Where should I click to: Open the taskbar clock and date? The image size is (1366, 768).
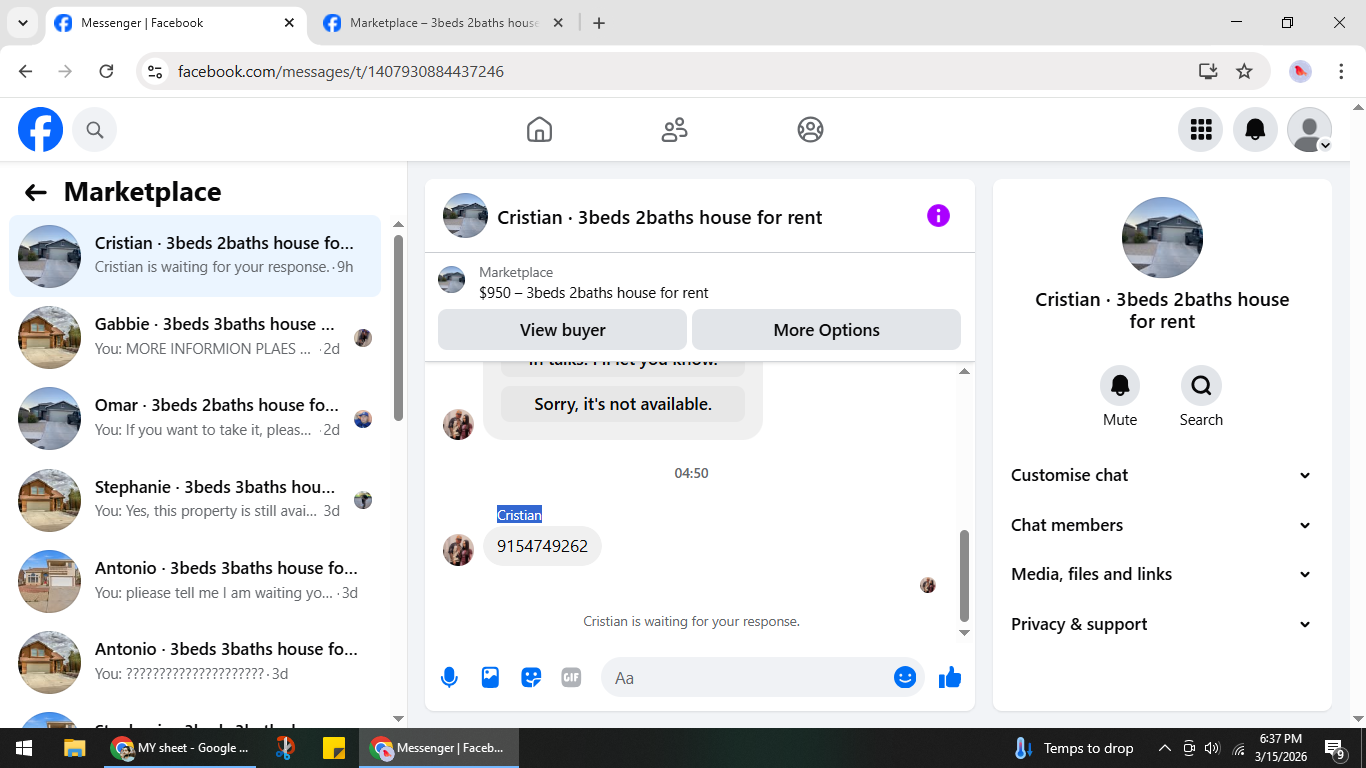coord(1280,748)
